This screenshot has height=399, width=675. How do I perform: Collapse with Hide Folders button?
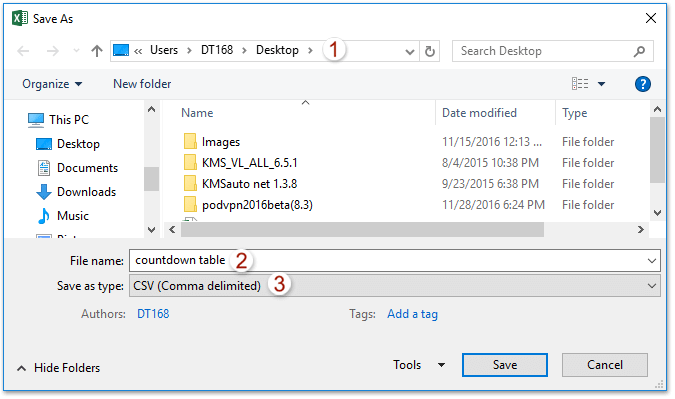tap(58, 368)
